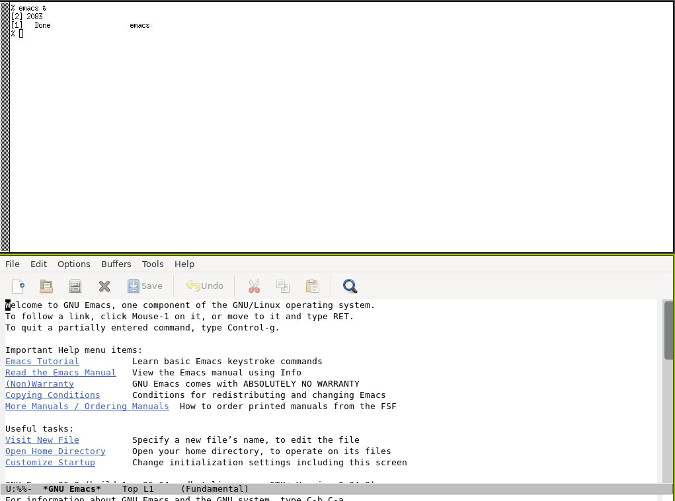
Task: Open the Tools menu
Action: (x=152, y=264)
